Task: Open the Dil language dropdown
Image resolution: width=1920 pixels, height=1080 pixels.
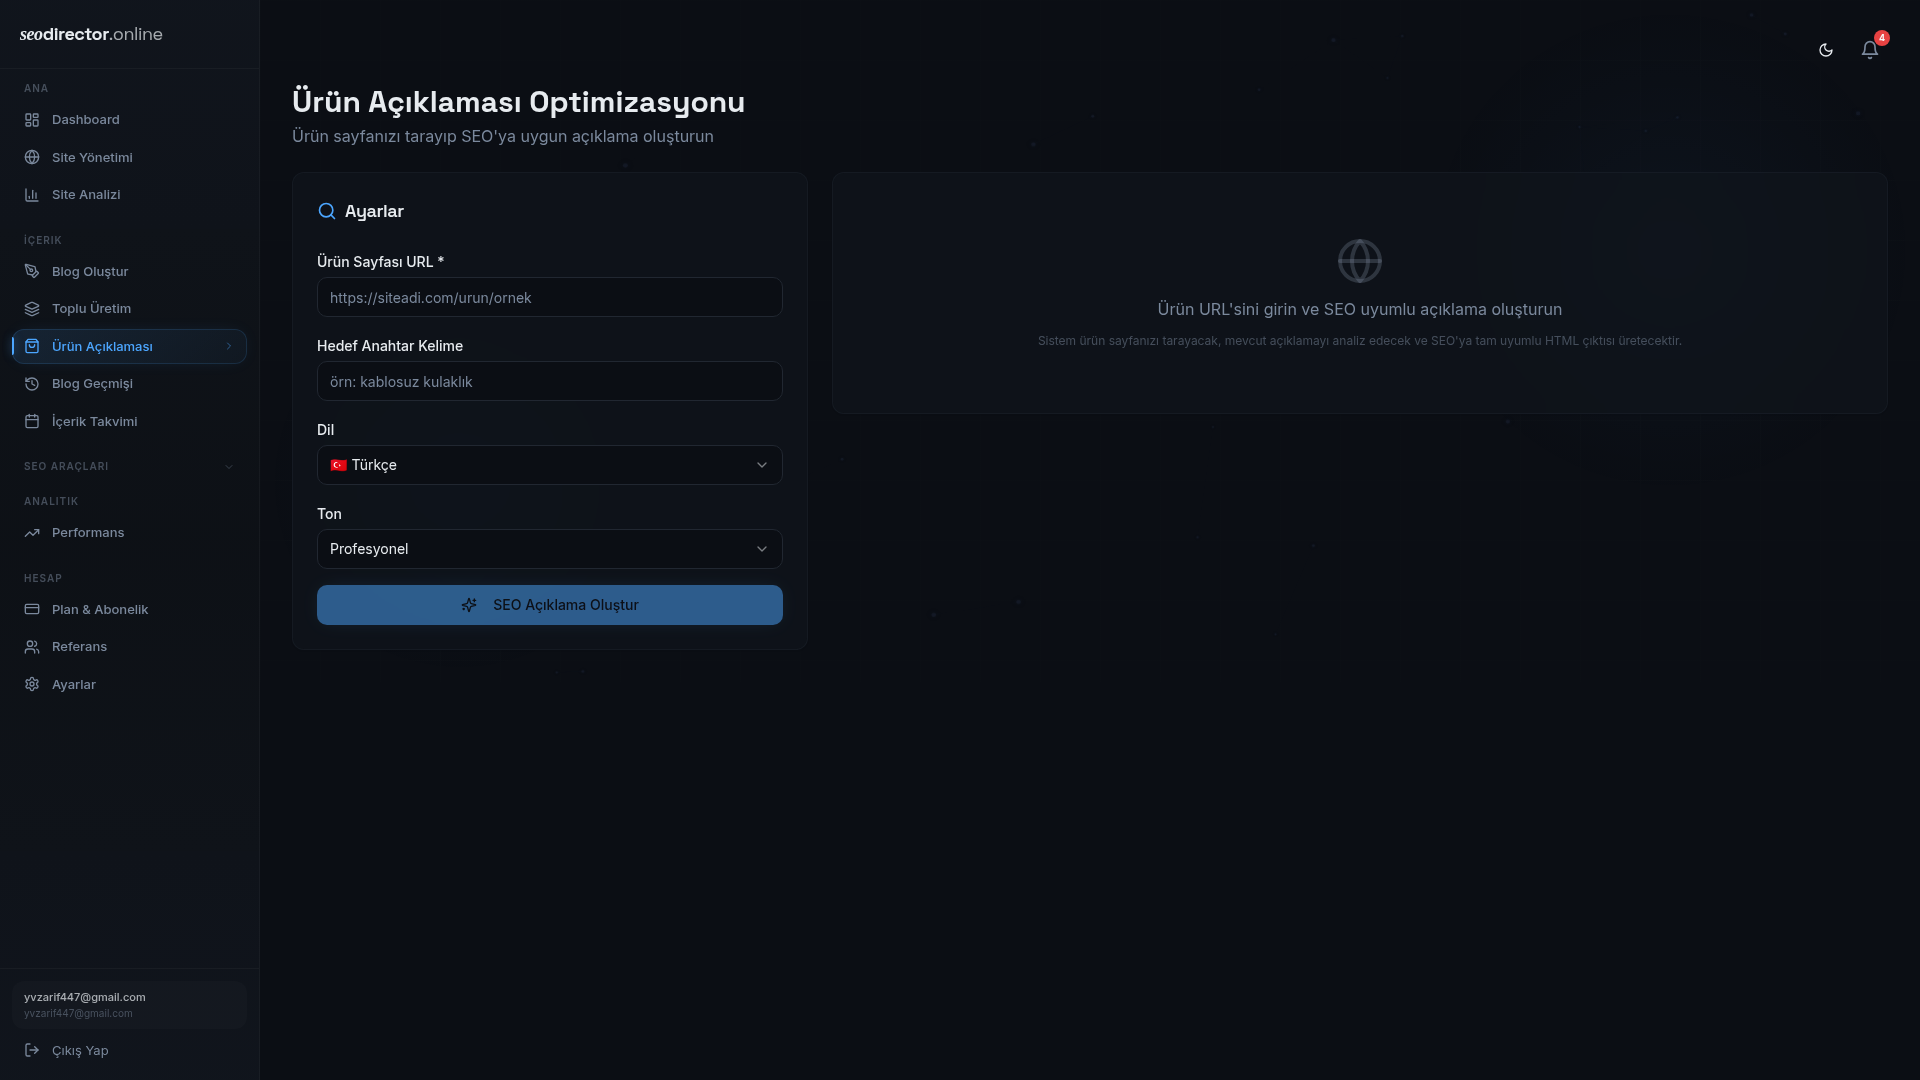Action: coord(549,465)
